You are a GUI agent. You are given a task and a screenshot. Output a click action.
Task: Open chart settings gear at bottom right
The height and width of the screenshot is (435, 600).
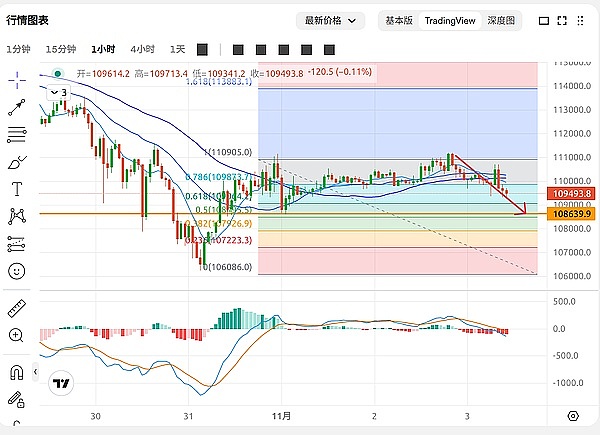coord(573,415)
